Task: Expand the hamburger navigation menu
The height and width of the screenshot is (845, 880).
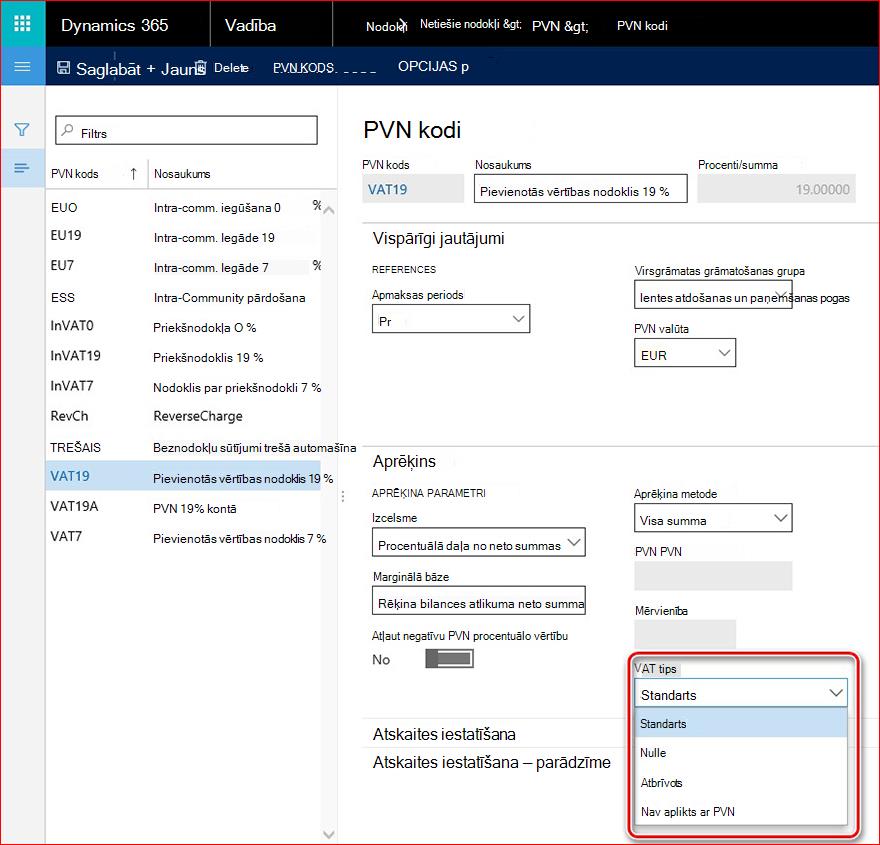Action: pyautogui.click(x=22, y=67)
